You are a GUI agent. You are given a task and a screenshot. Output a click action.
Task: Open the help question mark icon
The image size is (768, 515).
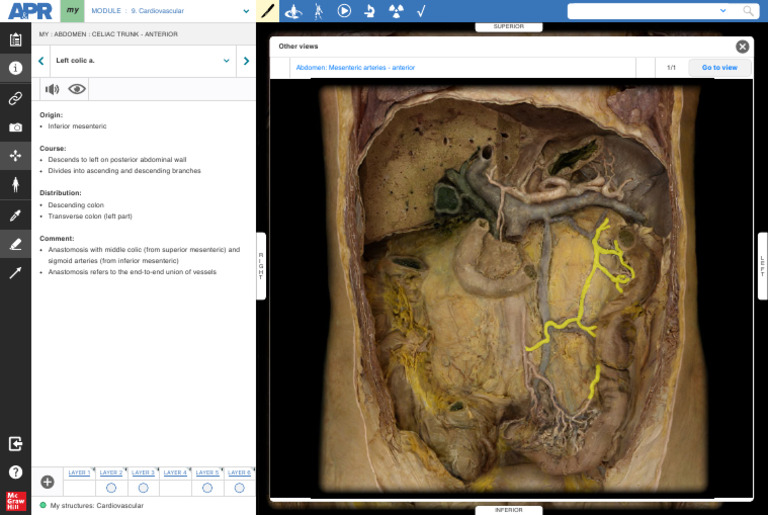click(15, 472)
